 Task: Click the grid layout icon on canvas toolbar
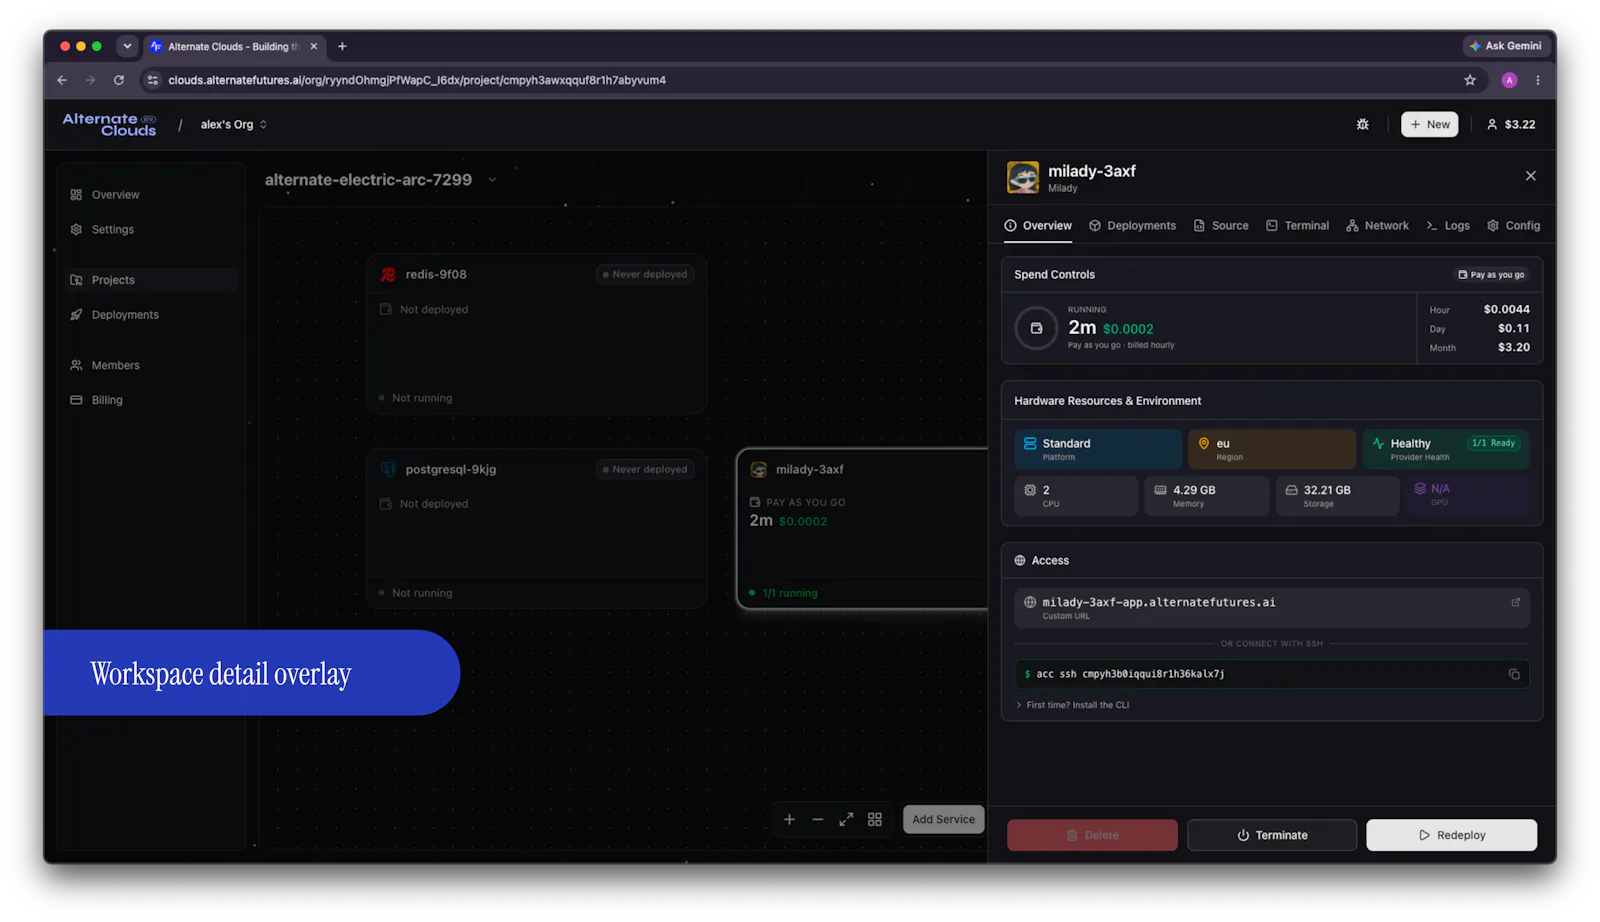tap(875, 819)
